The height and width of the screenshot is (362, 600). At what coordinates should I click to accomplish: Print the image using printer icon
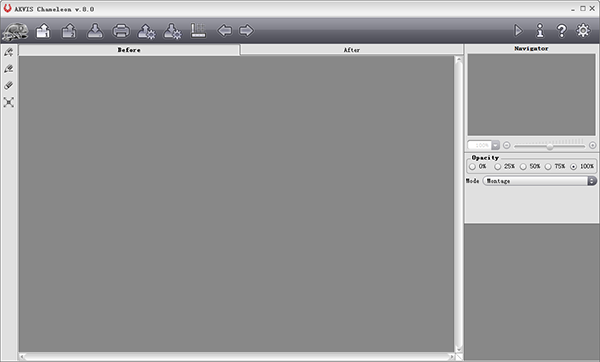coord(121,31)
